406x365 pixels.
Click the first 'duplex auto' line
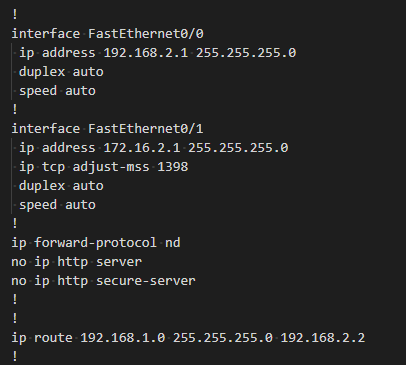[61, 72]
